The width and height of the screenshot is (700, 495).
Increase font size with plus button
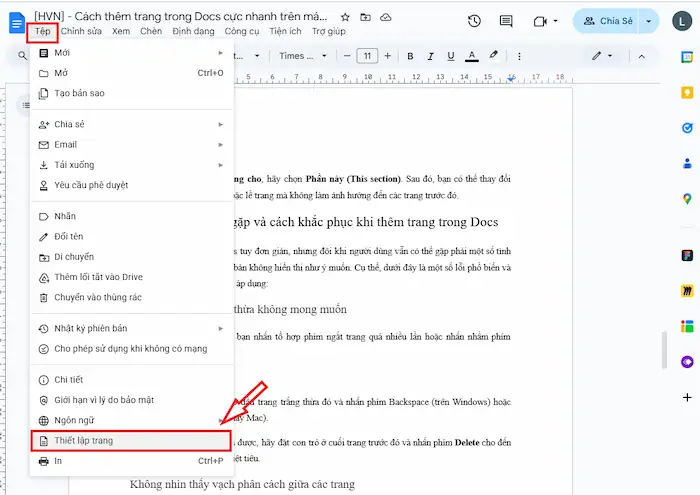pyautogui.click(x=387, y=56)
